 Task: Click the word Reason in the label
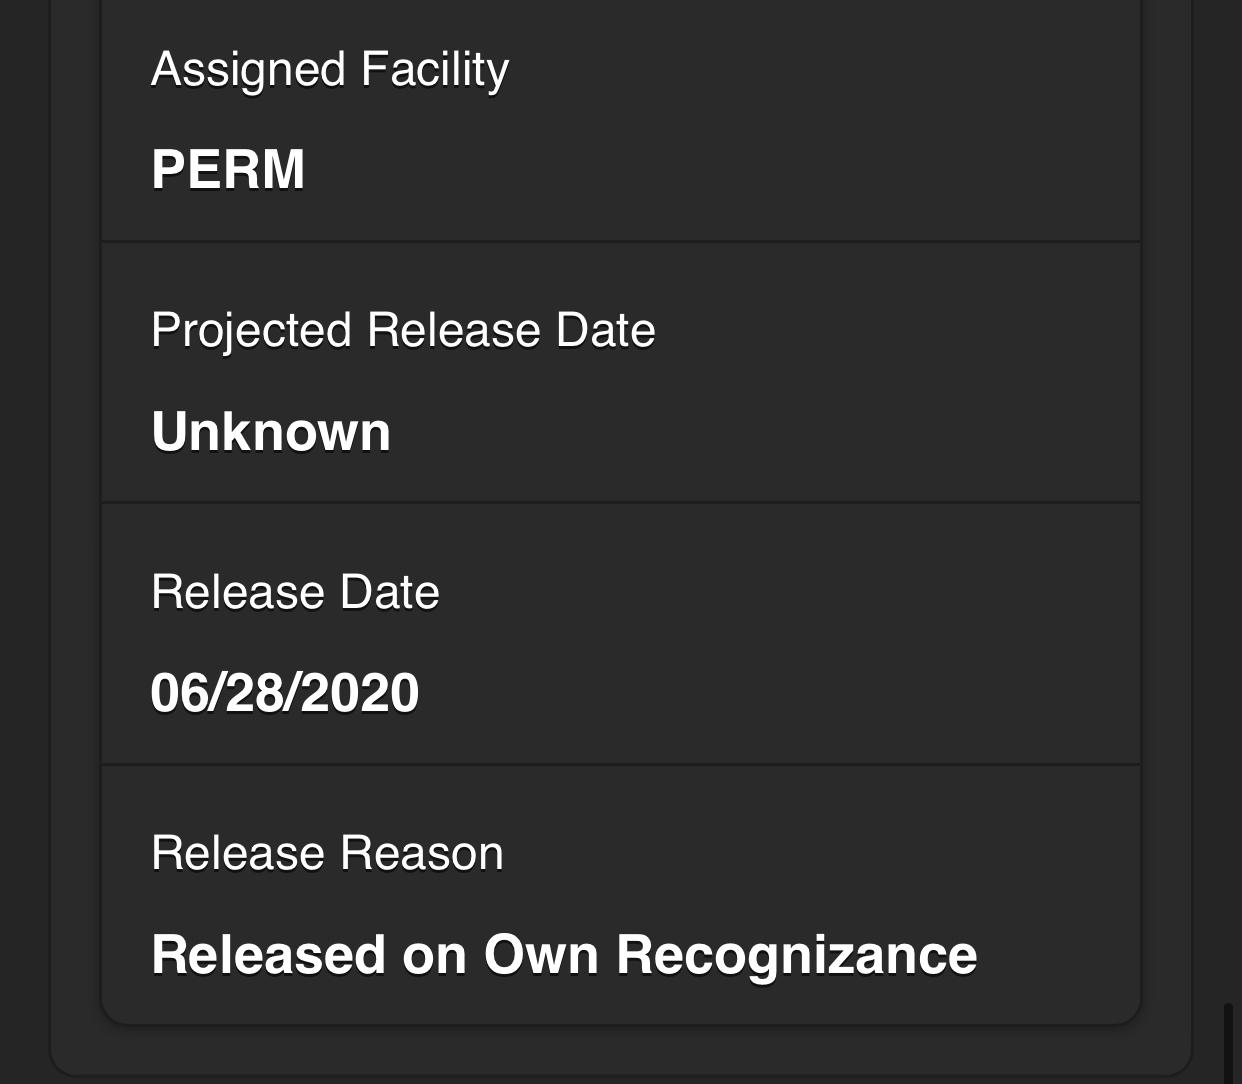(421, 854)
